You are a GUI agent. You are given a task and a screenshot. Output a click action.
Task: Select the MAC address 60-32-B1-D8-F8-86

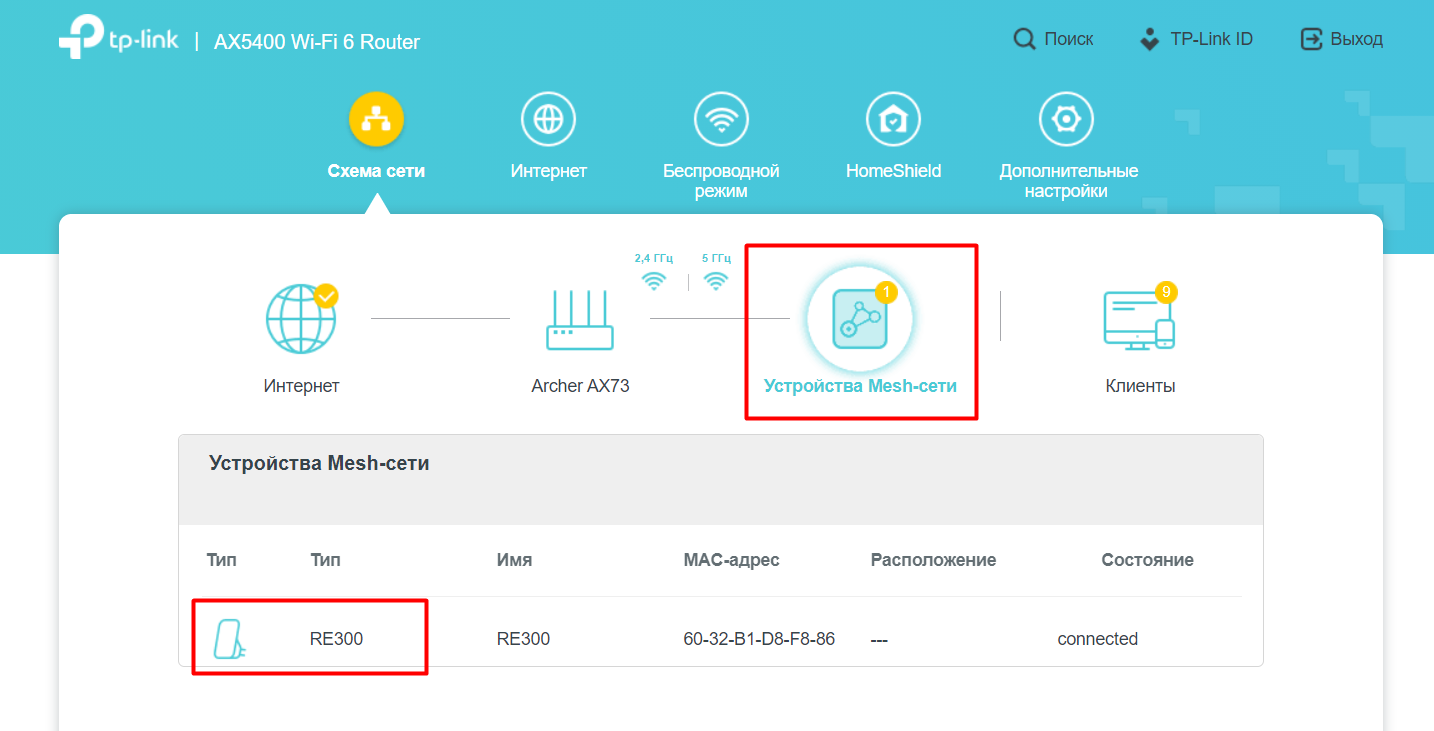759,639
